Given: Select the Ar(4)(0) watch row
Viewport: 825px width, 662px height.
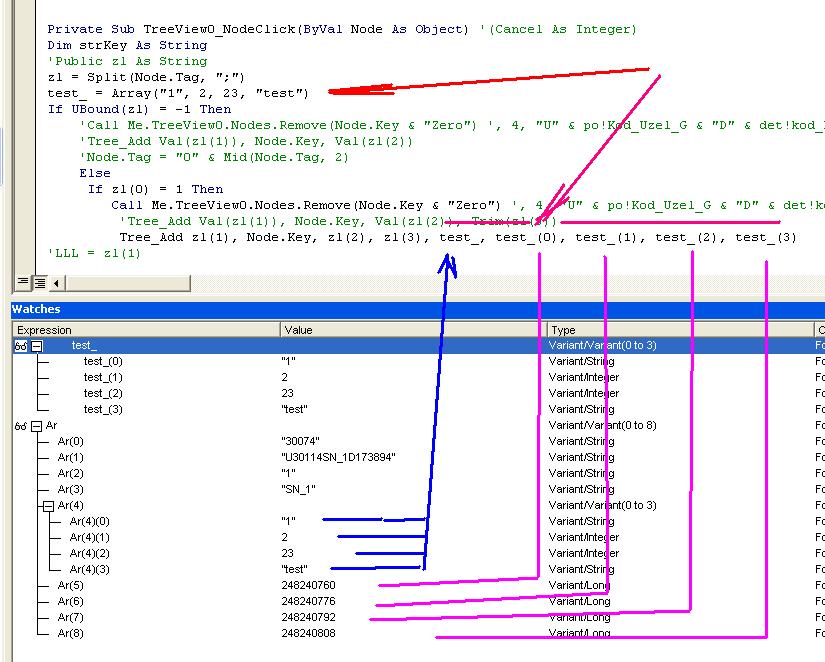Looking at the screenshot, I should [418, 521].
